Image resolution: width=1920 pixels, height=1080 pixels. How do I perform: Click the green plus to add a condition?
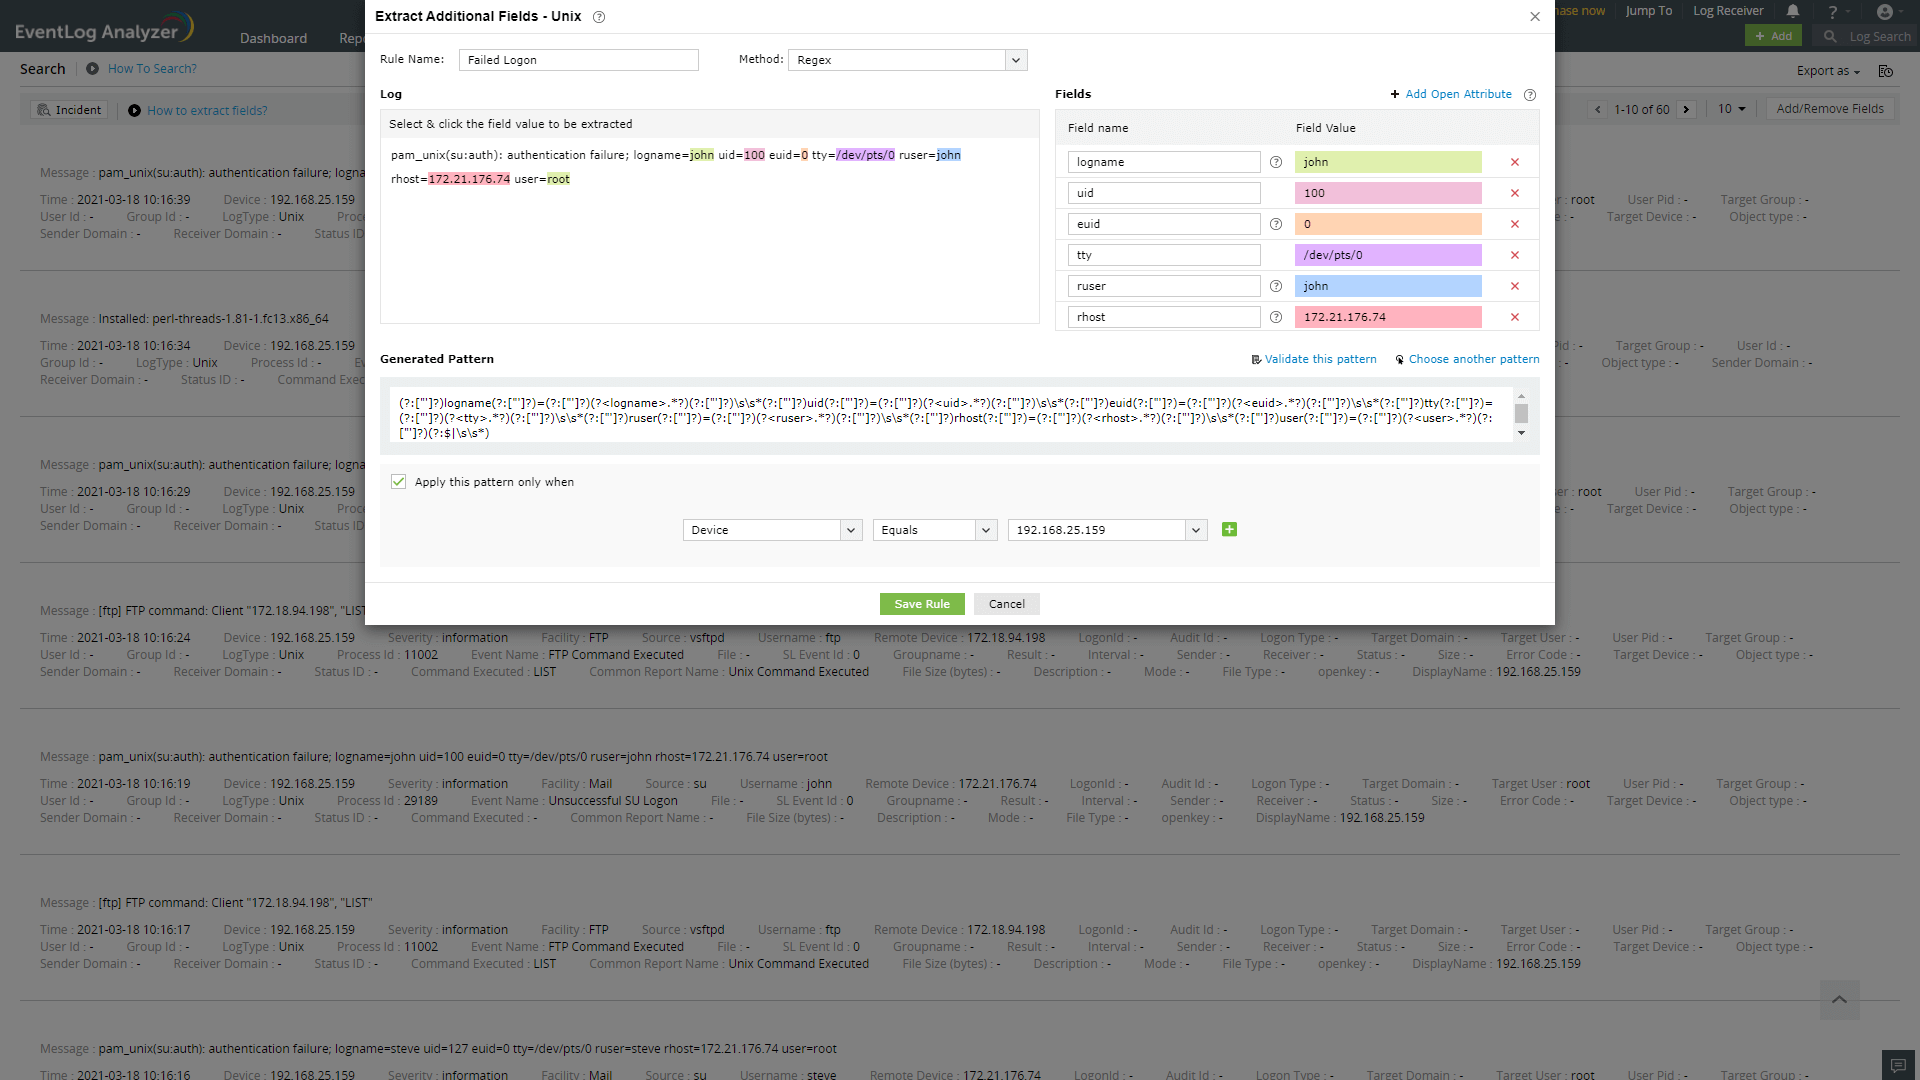1229,529
